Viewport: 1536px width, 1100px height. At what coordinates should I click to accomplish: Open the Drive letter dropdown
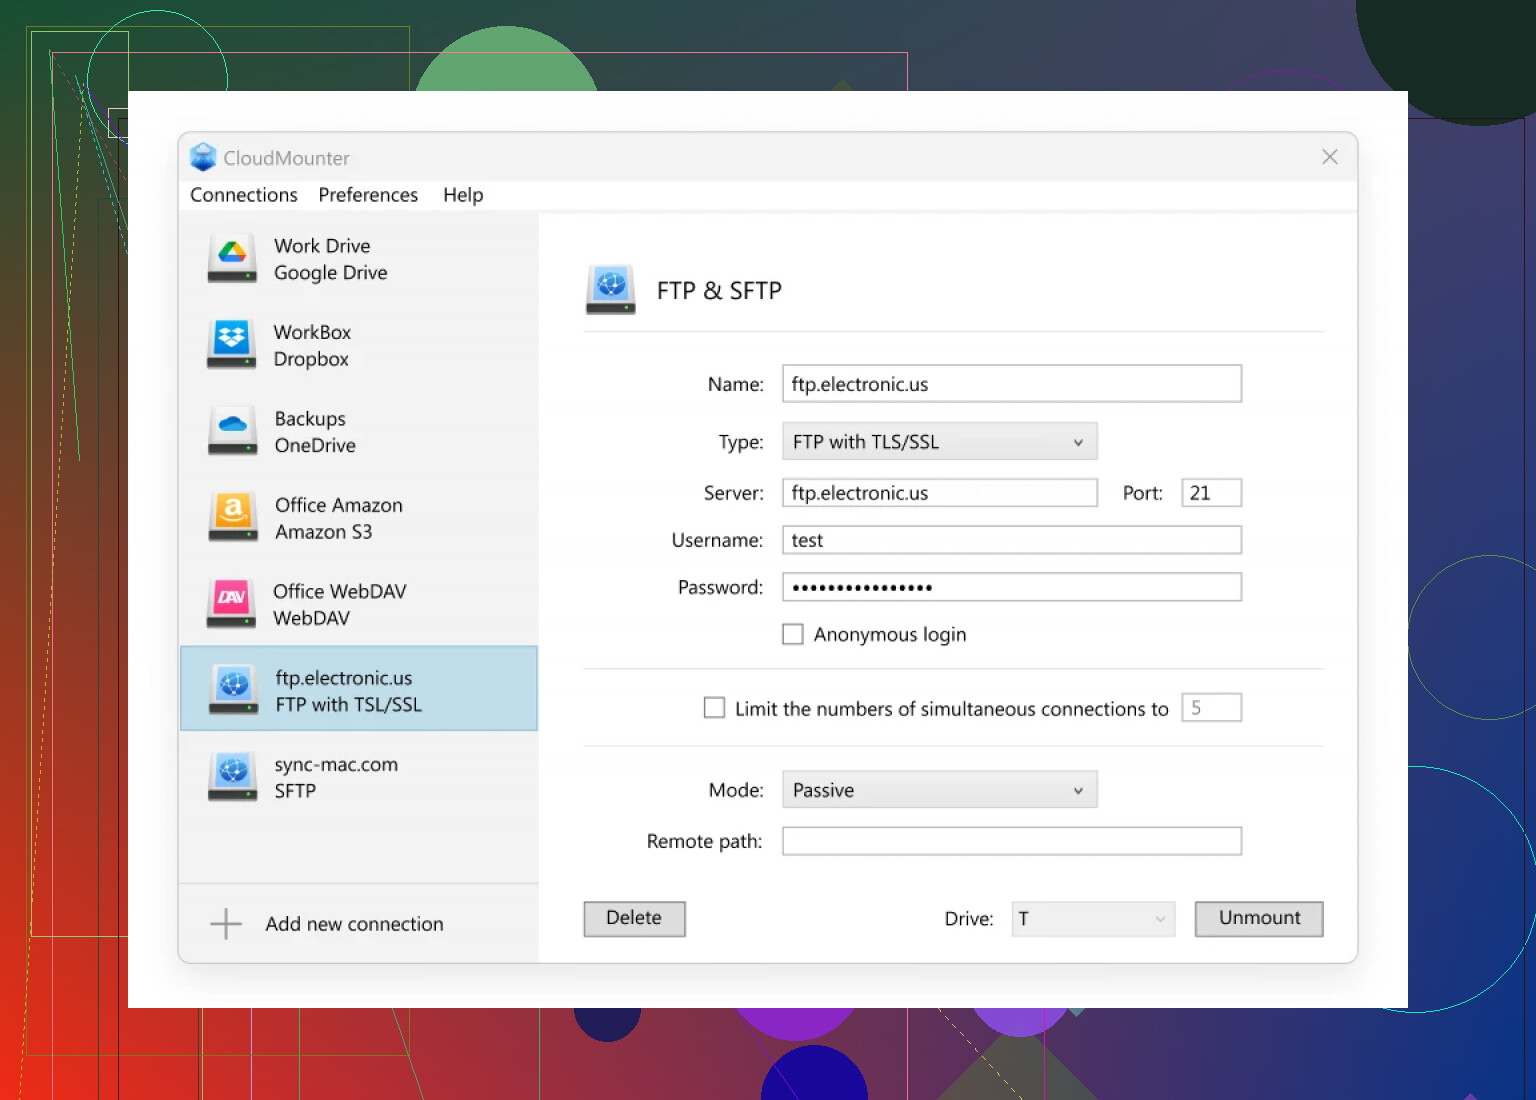coord(1092,919)
